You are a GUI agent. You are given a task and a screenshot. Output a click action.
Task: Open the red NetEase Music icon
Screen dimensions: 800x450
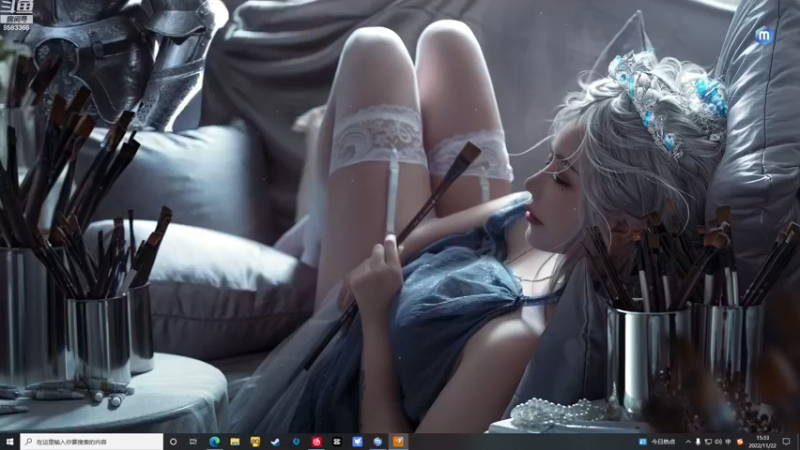coord(316,441)
